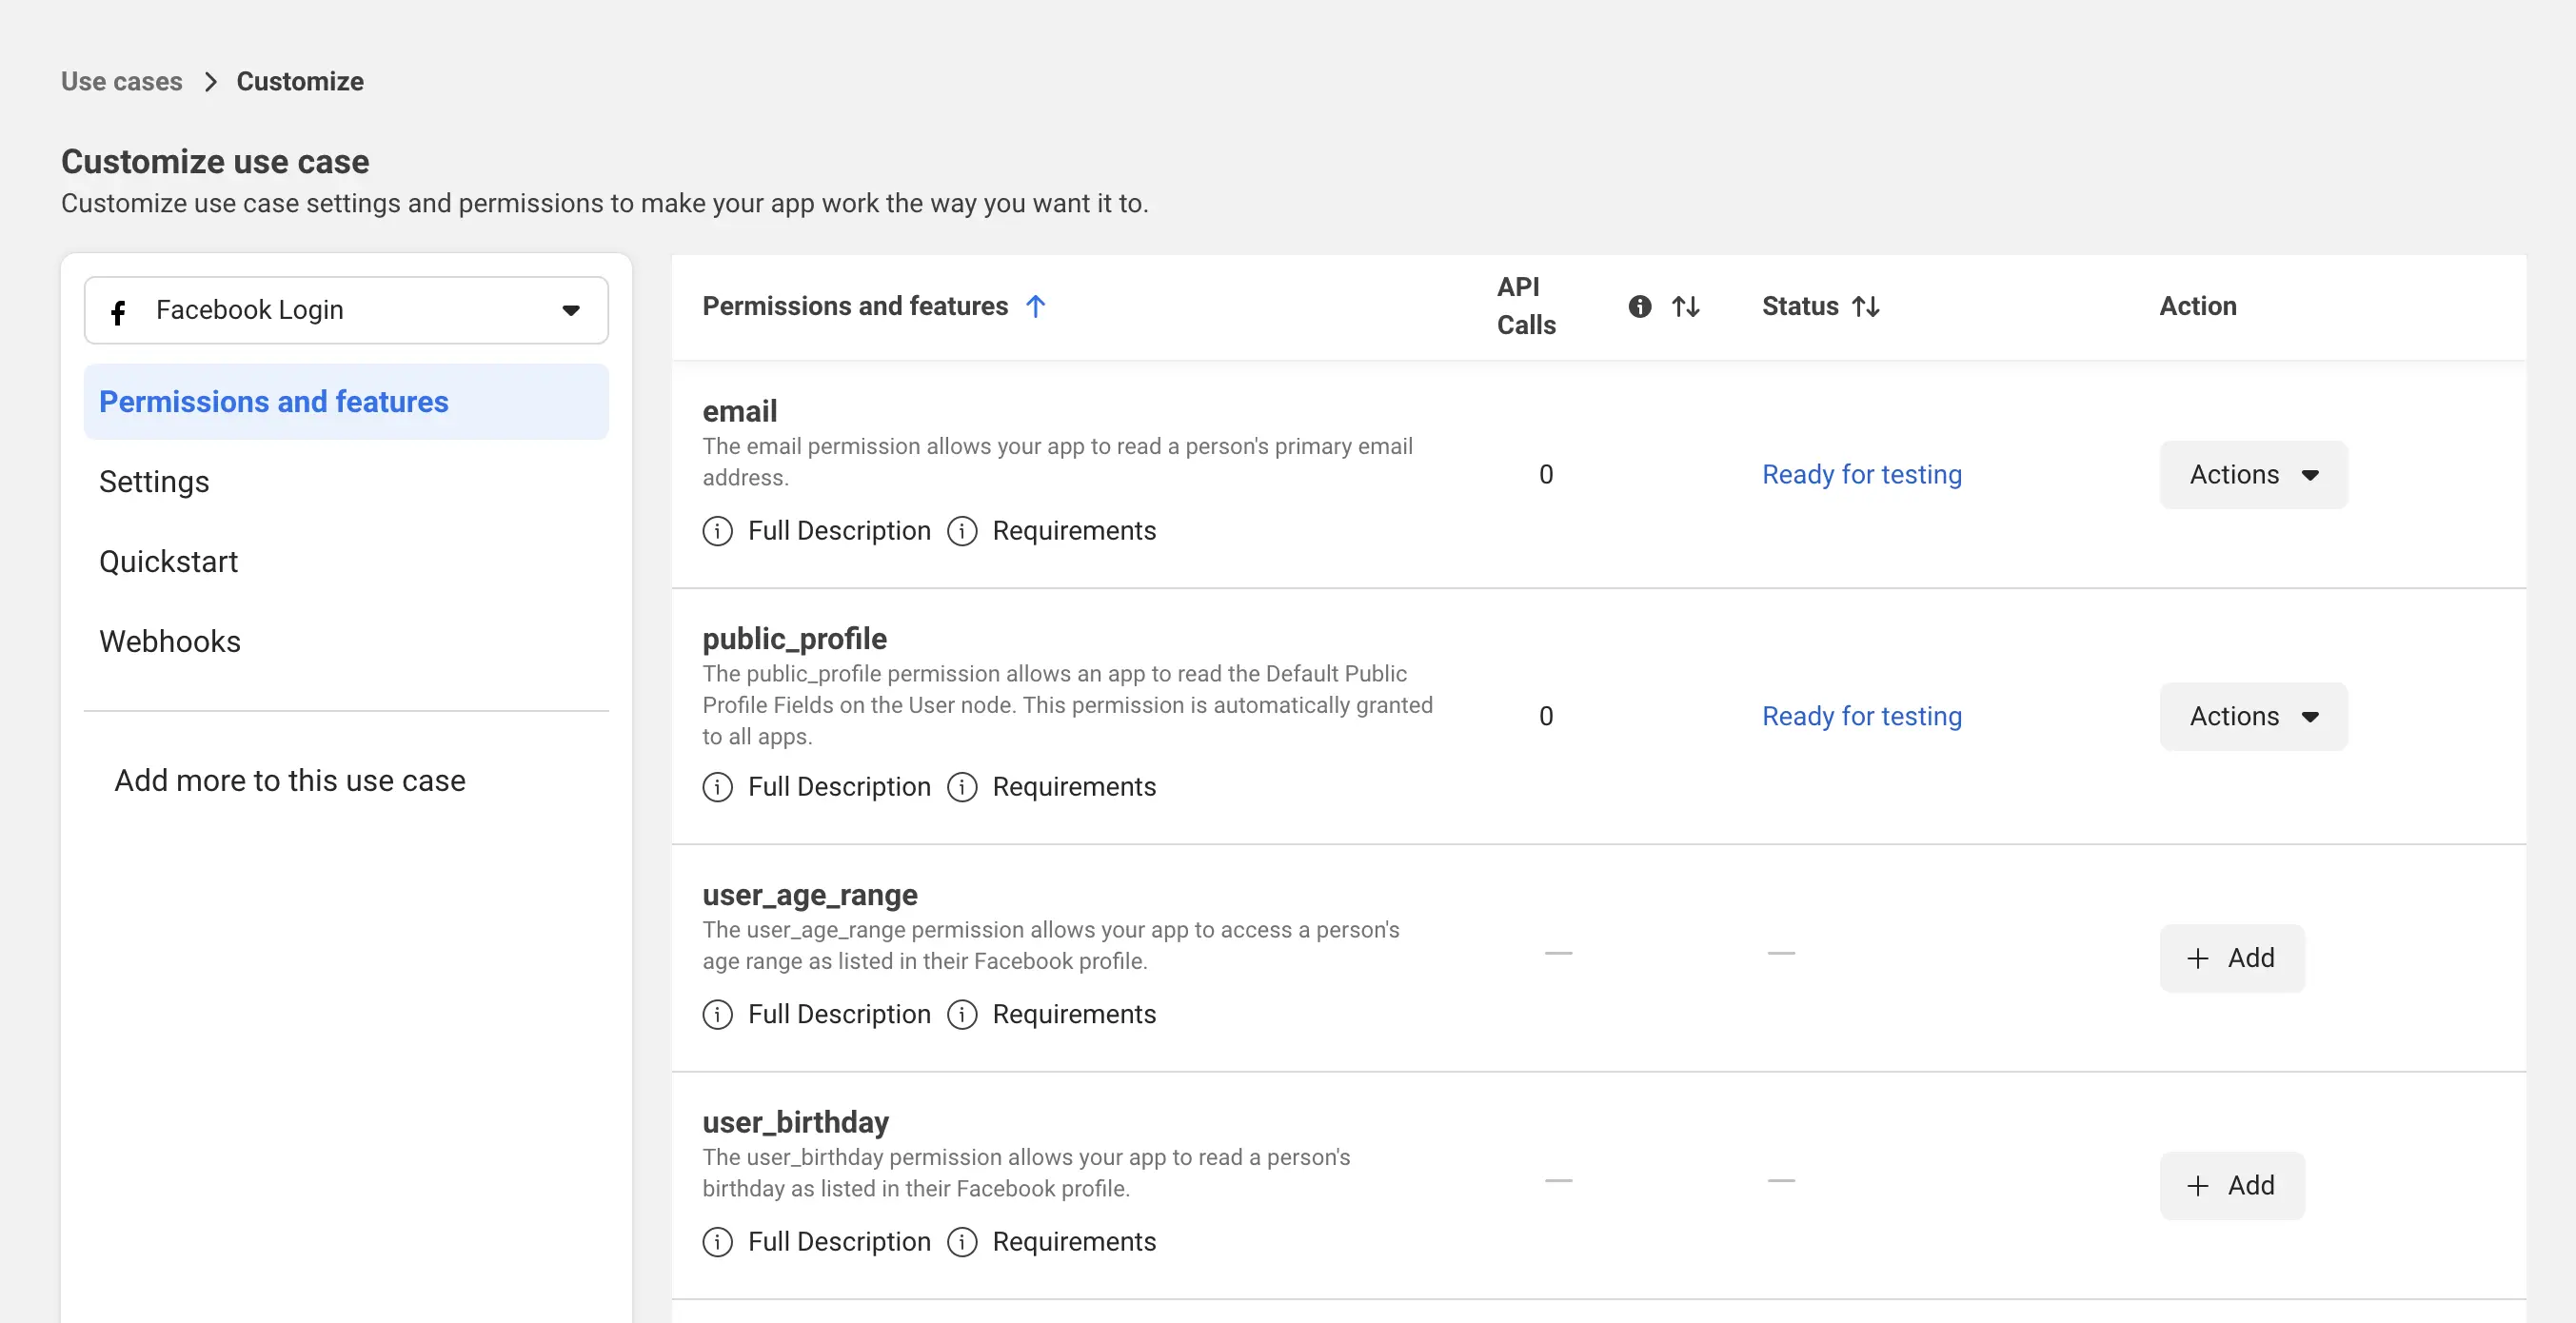Image resolution: width=2576 pixels, height=1323 pixels.
Task: Click Requirements info icon for email
Action: (x=962, y=531)
